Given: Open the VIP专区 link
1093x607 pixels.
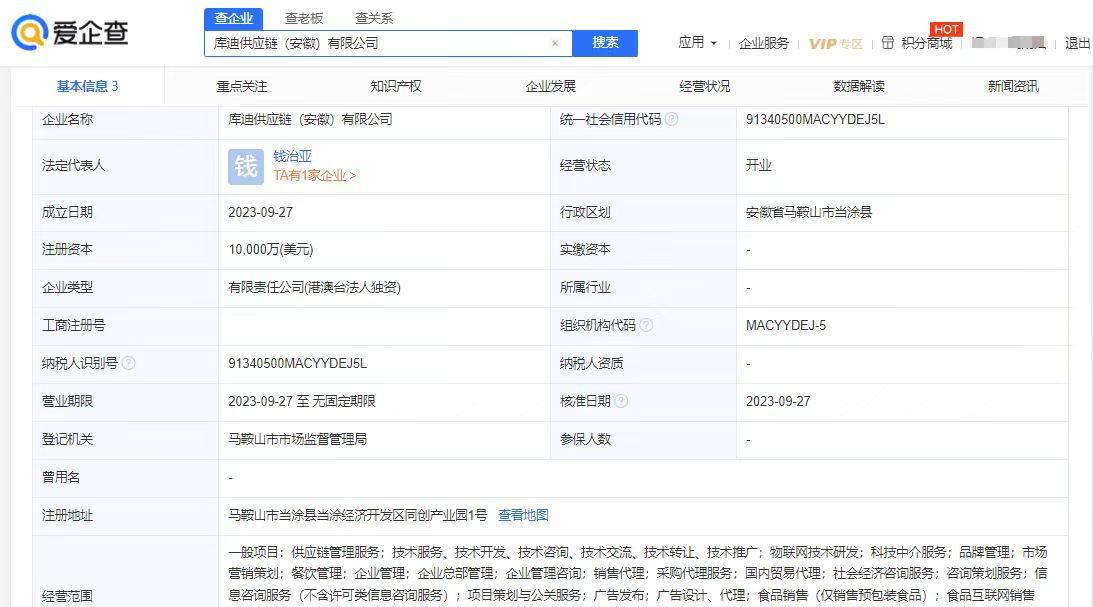Looking at the screenshot, I should click(x=836, y=43).
